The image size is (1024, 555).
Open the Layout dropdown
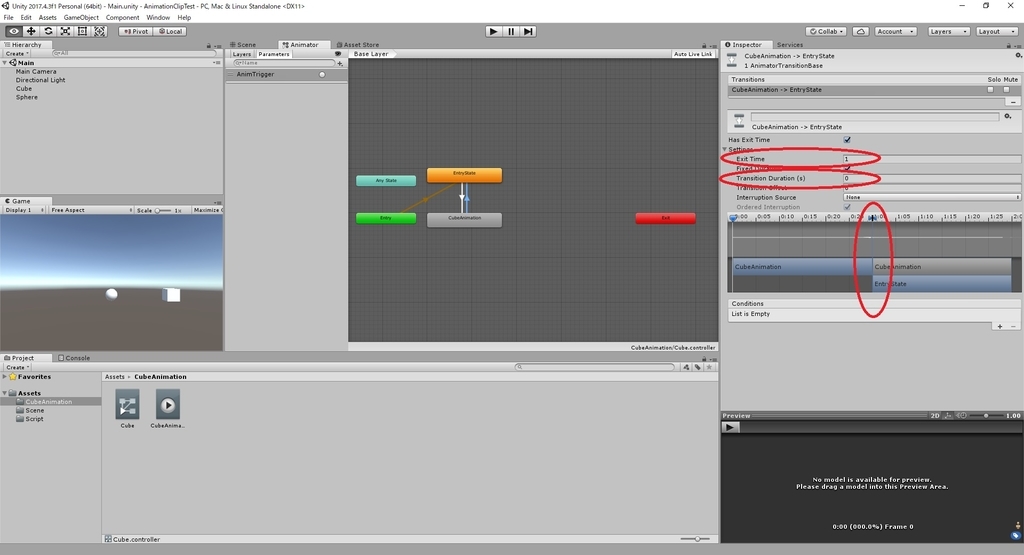pos(997,31)
